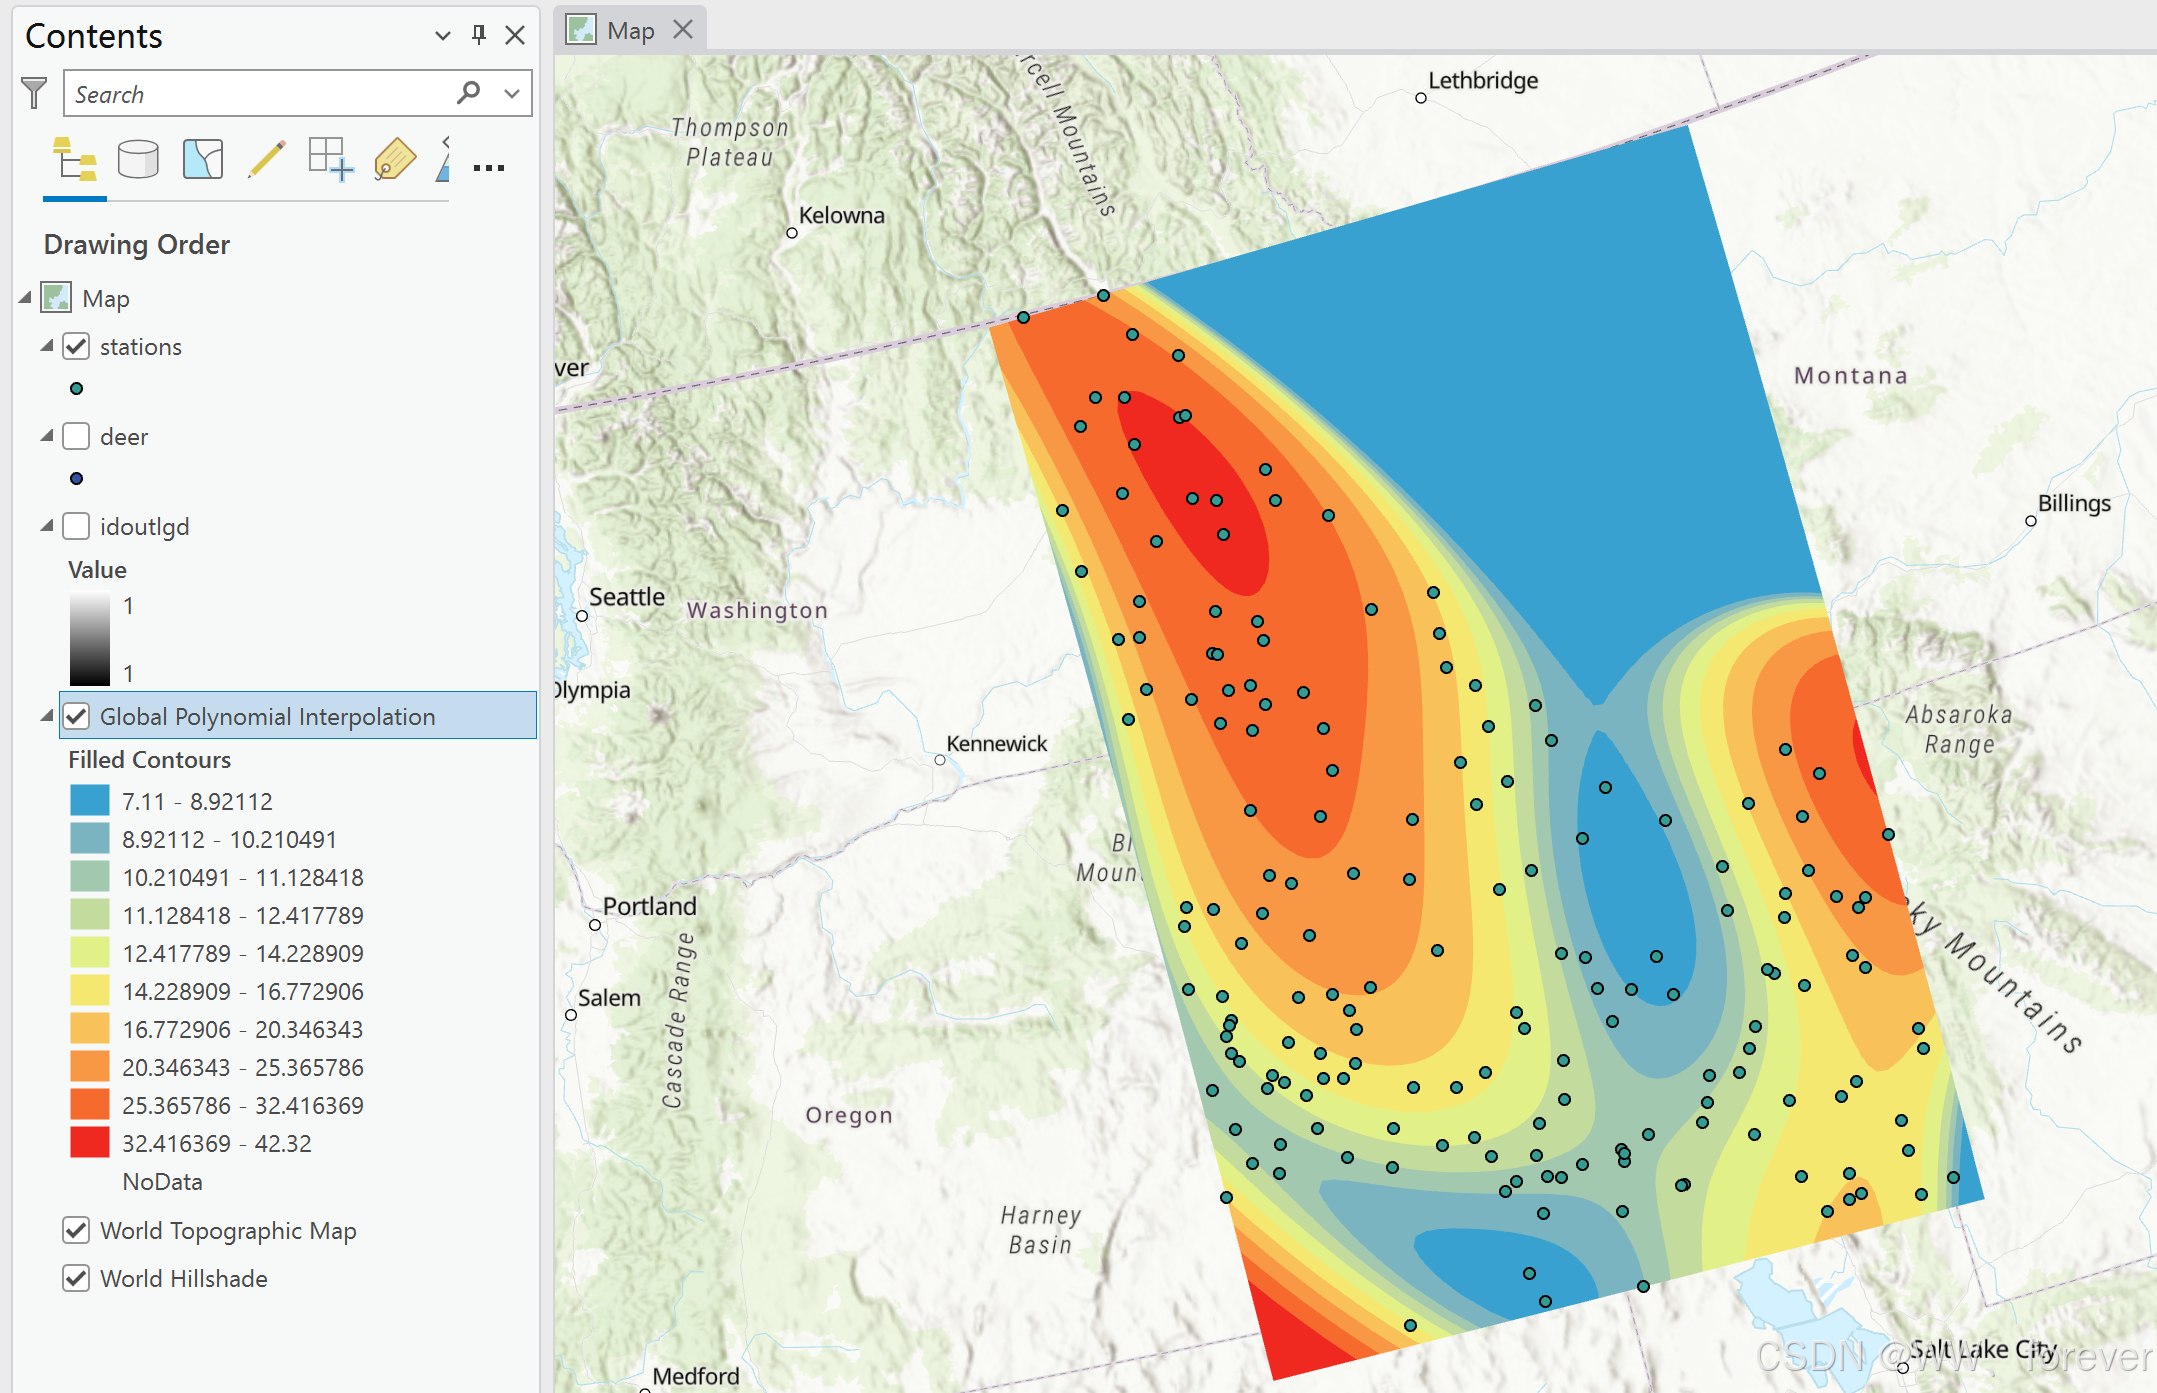2157x1393 pixels.
Task: Select the stations layer name
Action: click(141, 347)
